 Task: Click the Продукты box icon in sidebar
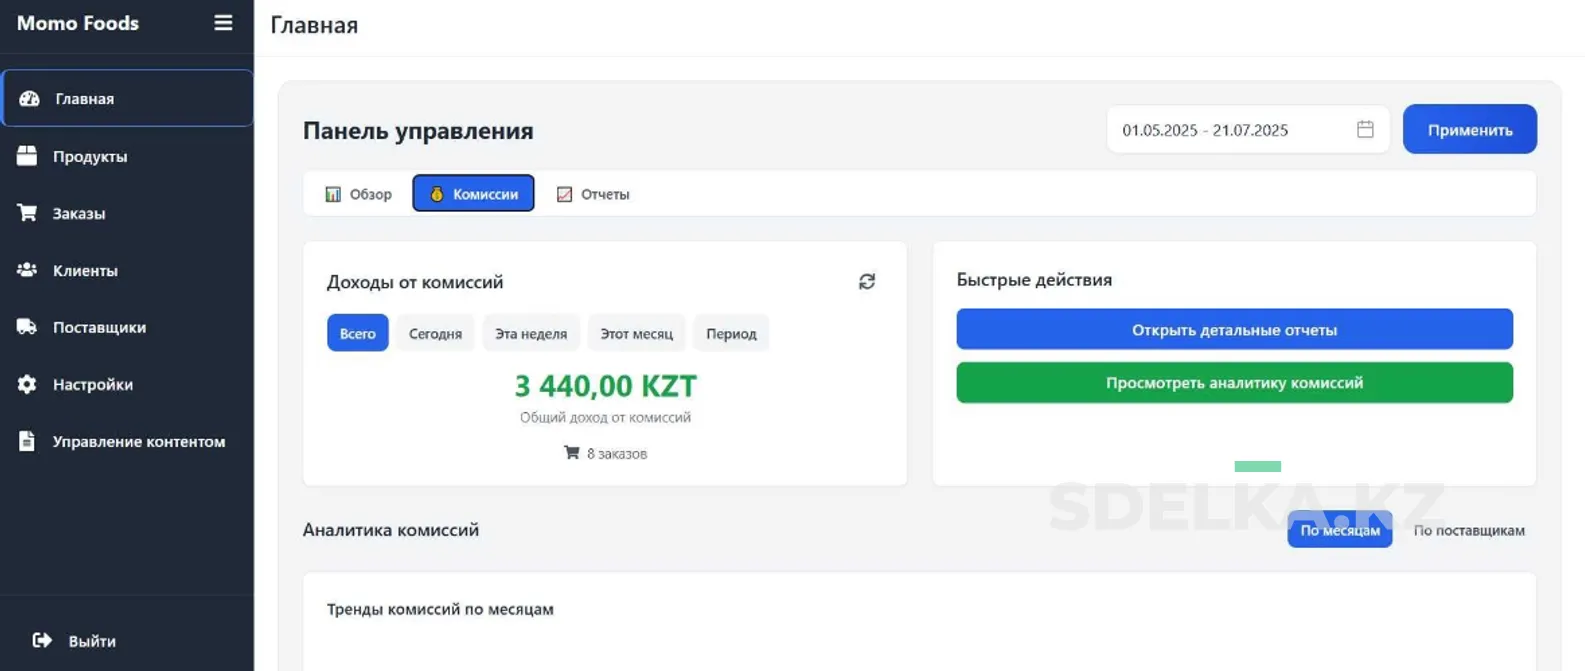coord(27,156)
